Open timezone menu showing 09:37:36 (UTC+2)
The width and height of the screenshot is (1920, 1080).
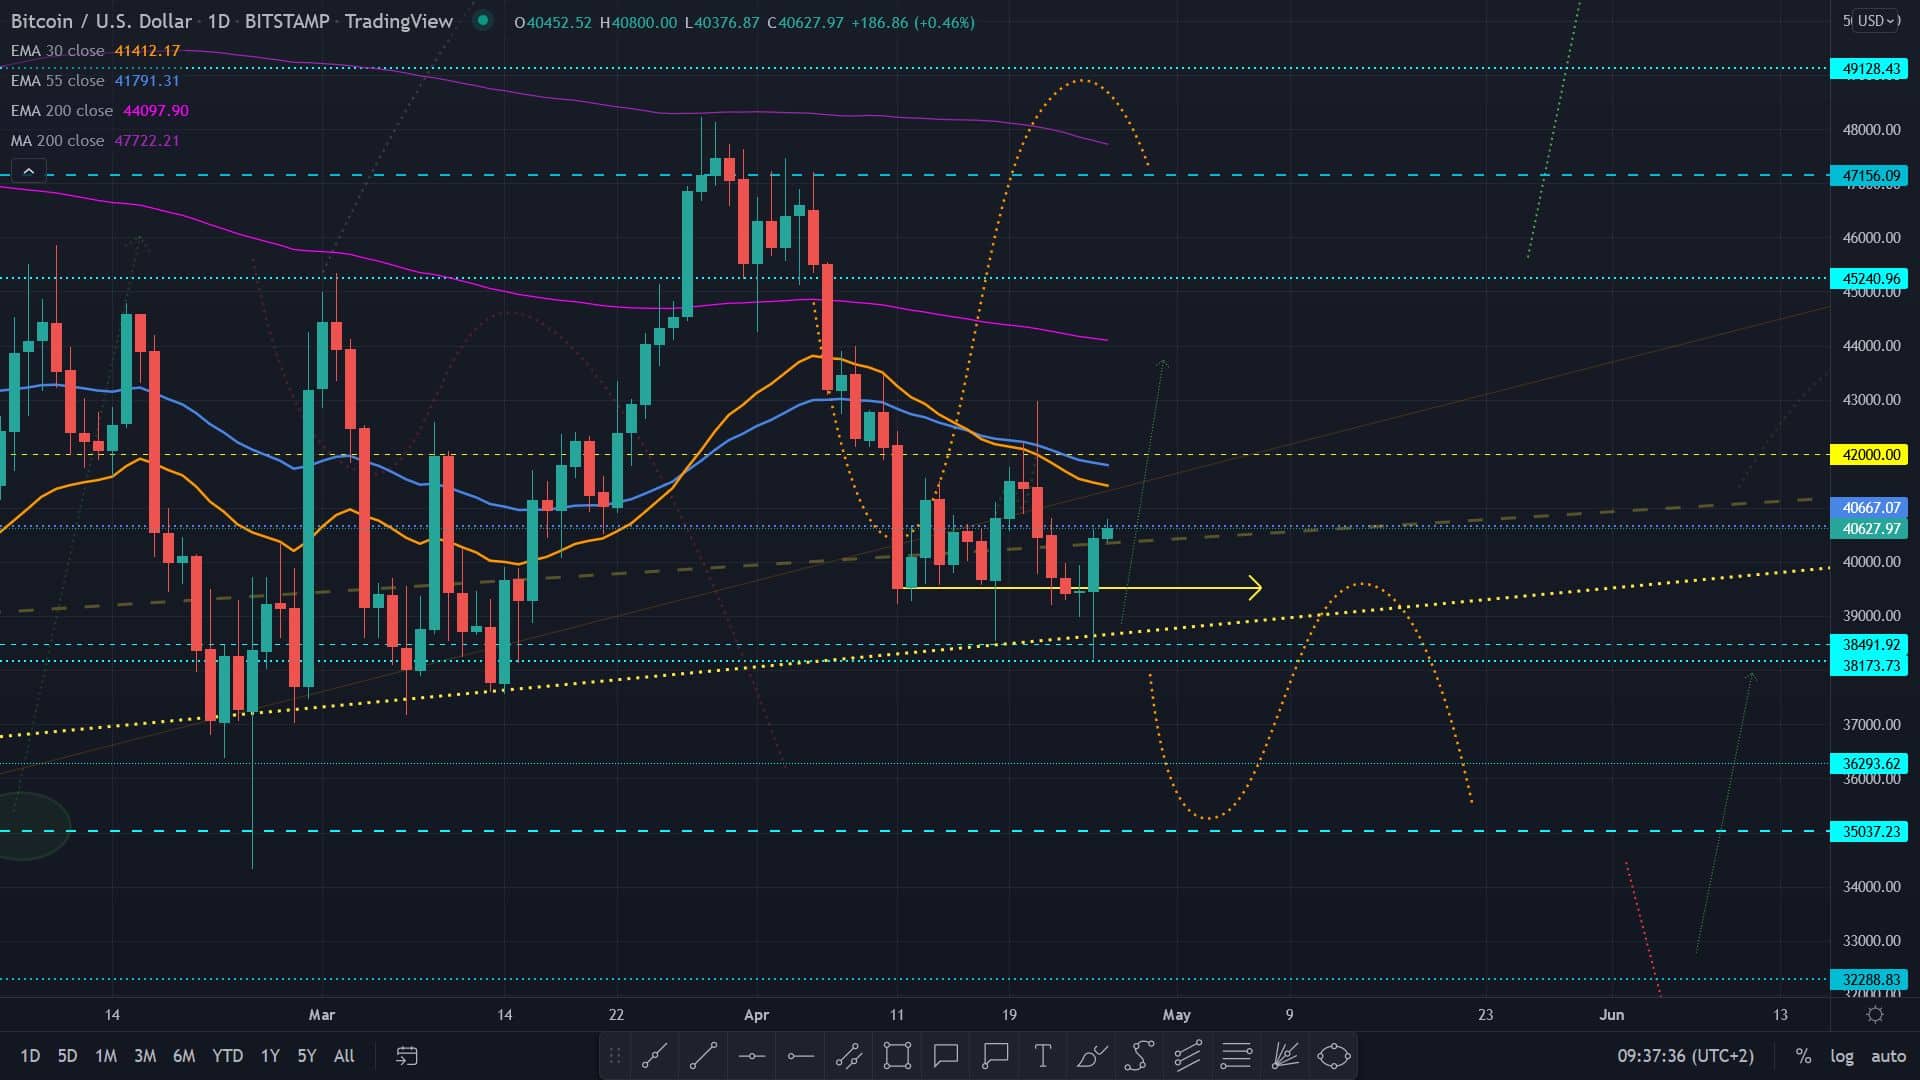[1686, 1056]
